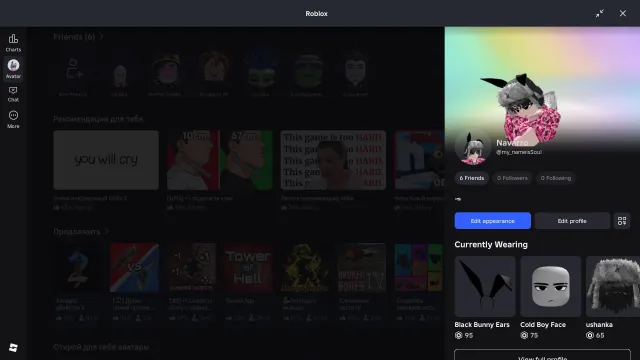Screen dimensions: 640x360
Task: Expand the Friends (6) section chevron
Action: pos(102,37)
